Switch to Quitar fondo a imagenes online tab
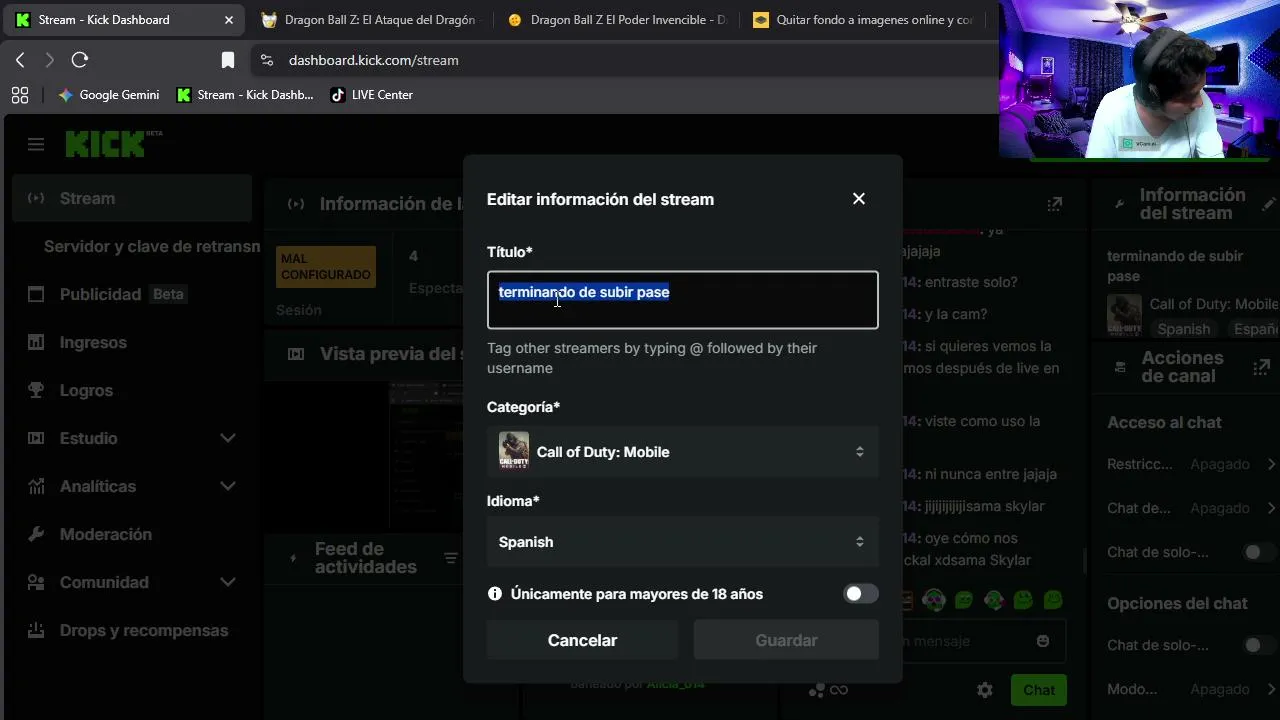 864,20
